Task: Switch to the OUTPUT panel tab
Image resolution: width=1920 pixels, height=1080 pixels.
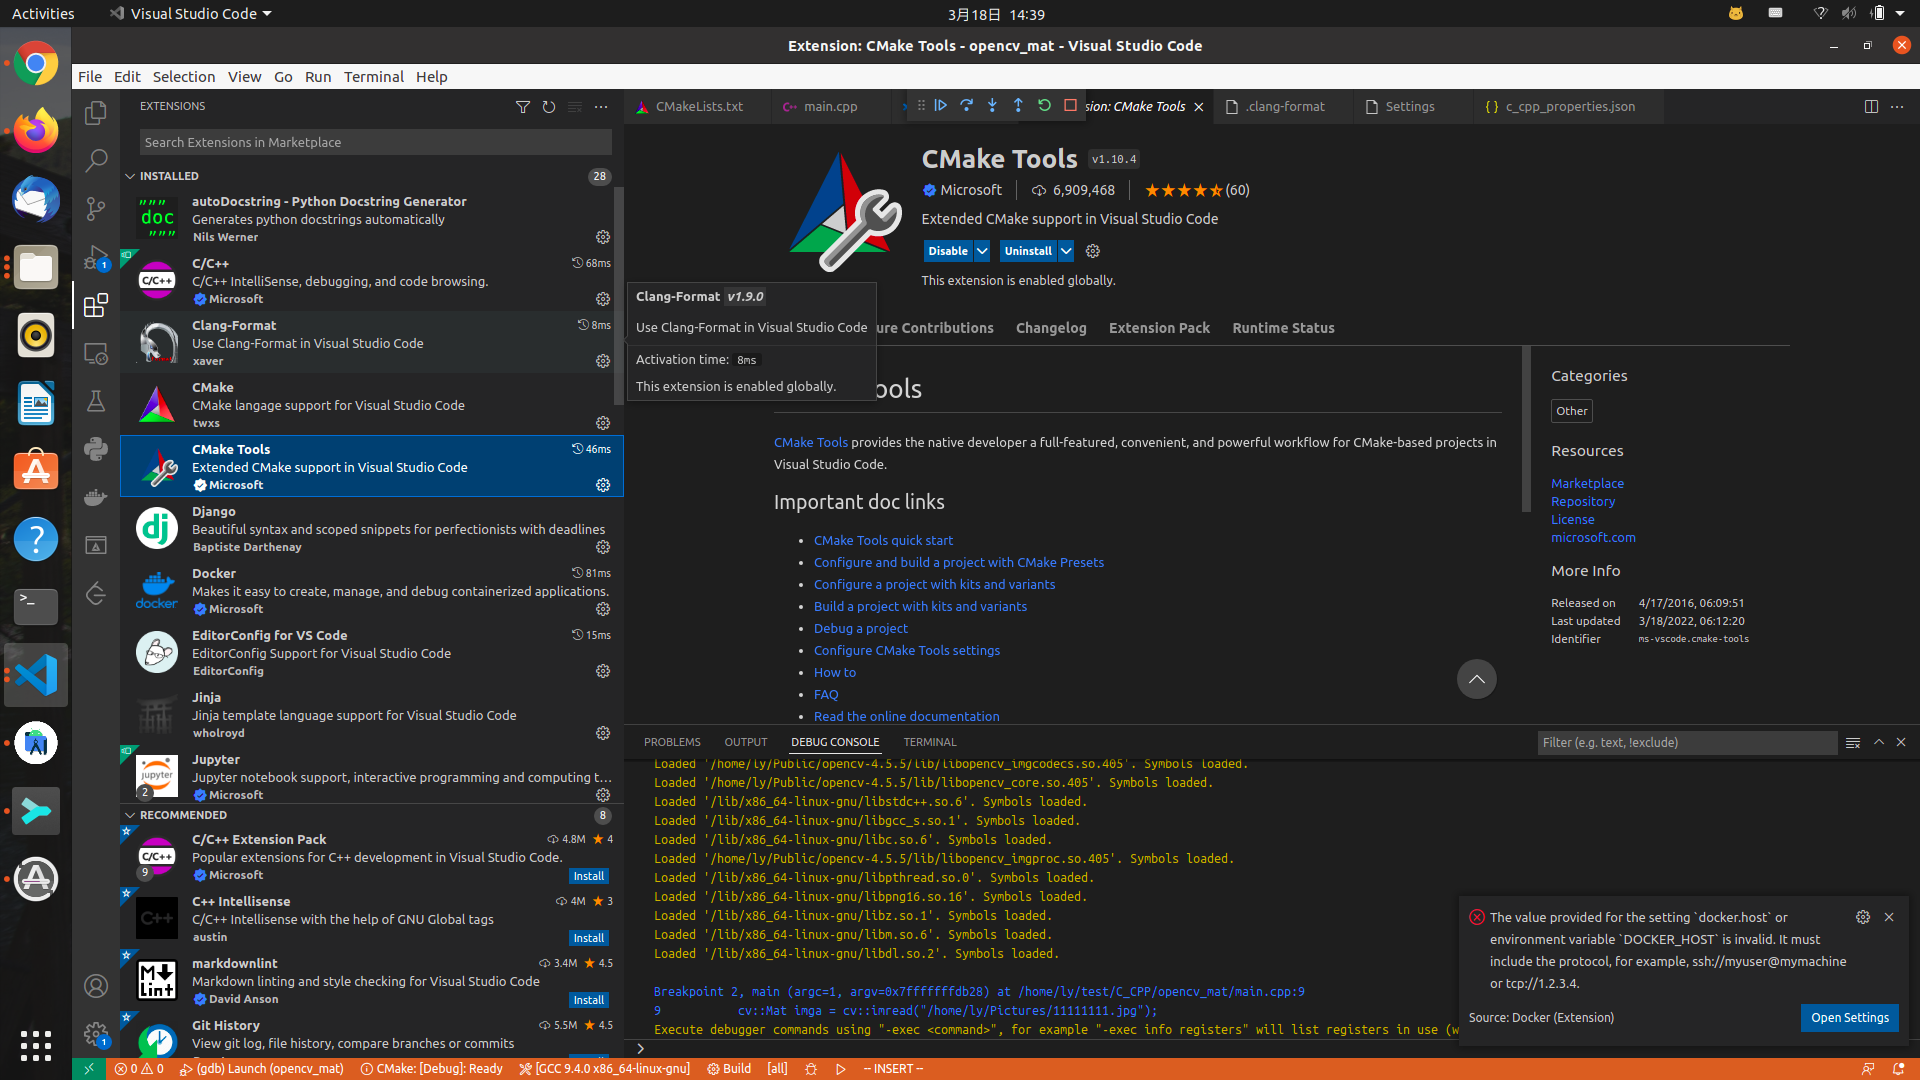Action: (745, 742)
